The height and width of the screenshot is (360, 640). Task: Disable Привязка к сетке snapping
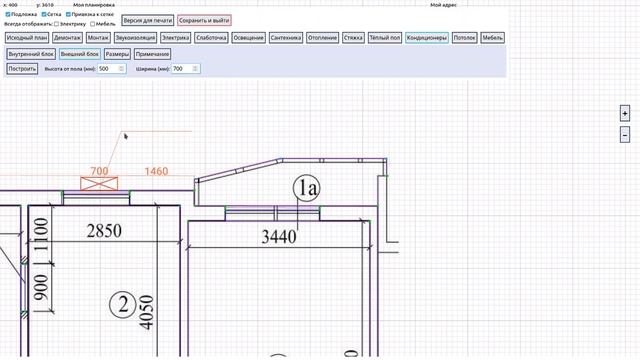pyautogui.click(x=68, y=14)
